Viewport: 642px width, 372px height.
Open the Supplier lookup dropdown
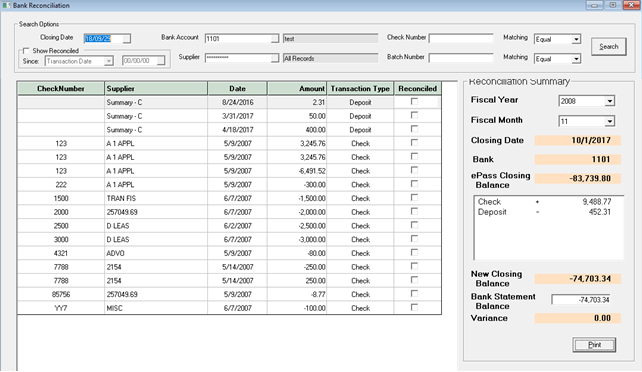click(275, 58)
